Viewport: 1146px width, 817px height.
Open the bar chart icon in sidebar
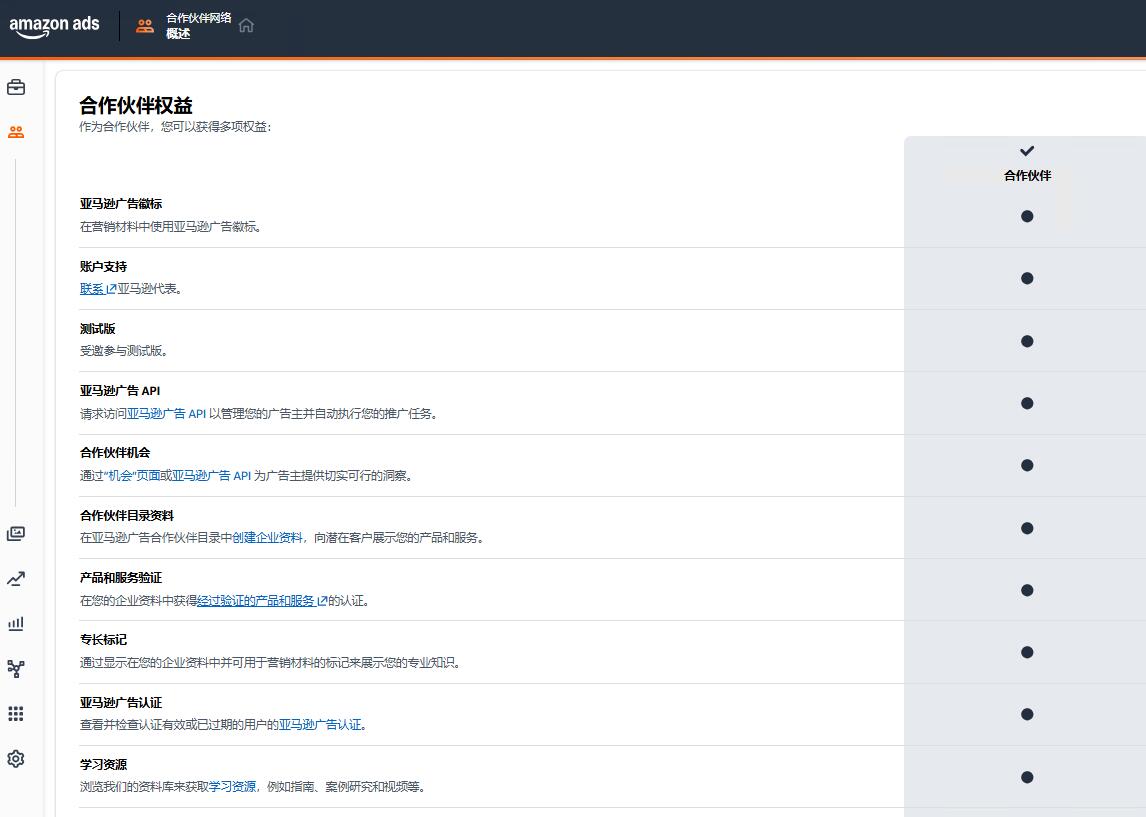click(x=16, y=623)
